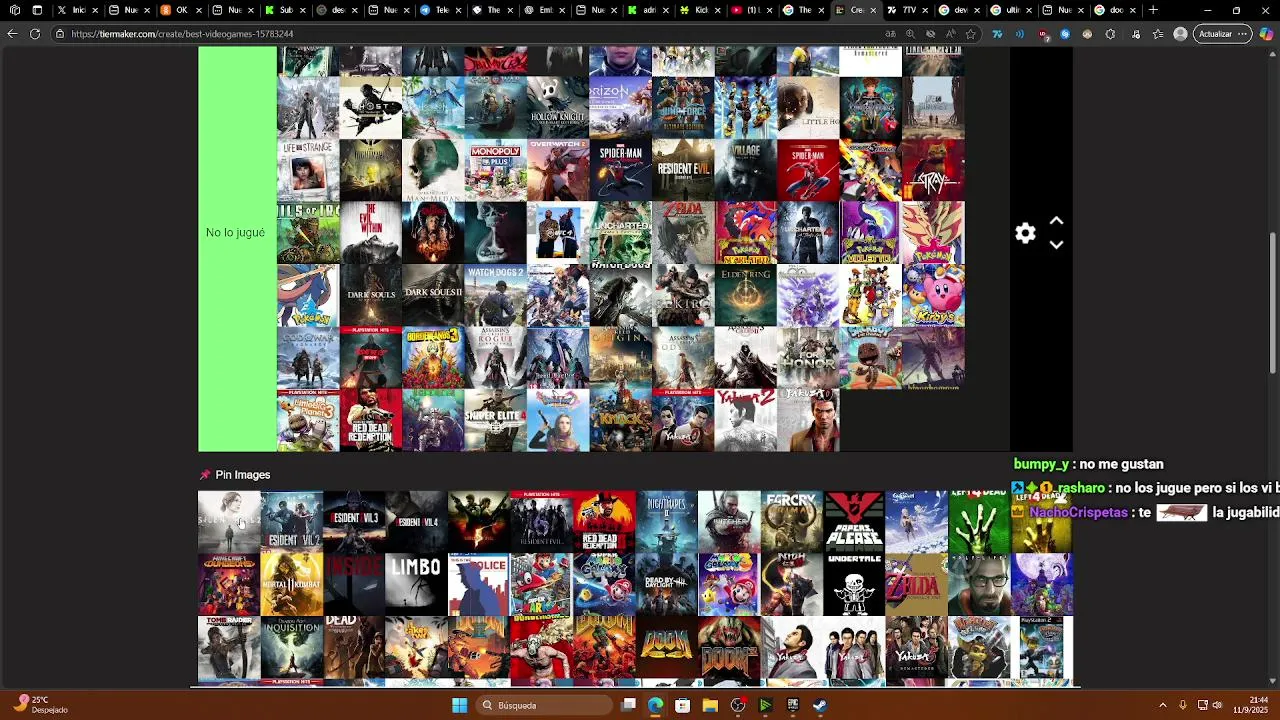Select the Witcher 3 image in pool
The image size is (1280, 720).
(729, 521)
